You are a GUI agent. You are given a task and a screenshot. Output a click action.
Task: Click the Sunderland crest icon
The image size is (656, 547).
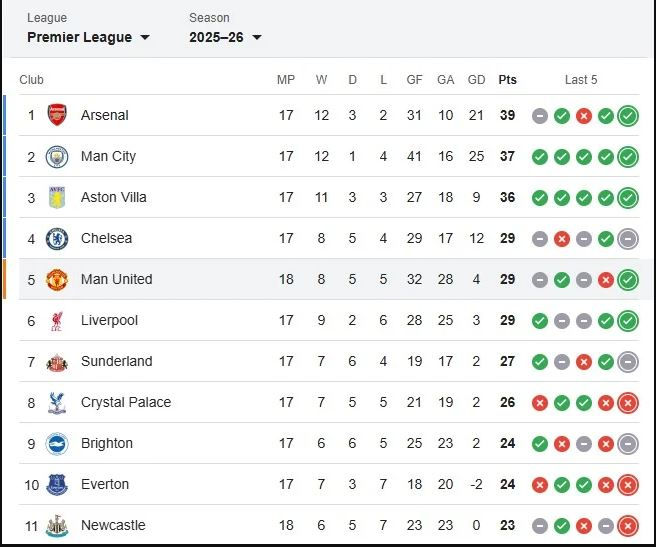point(57,361)
